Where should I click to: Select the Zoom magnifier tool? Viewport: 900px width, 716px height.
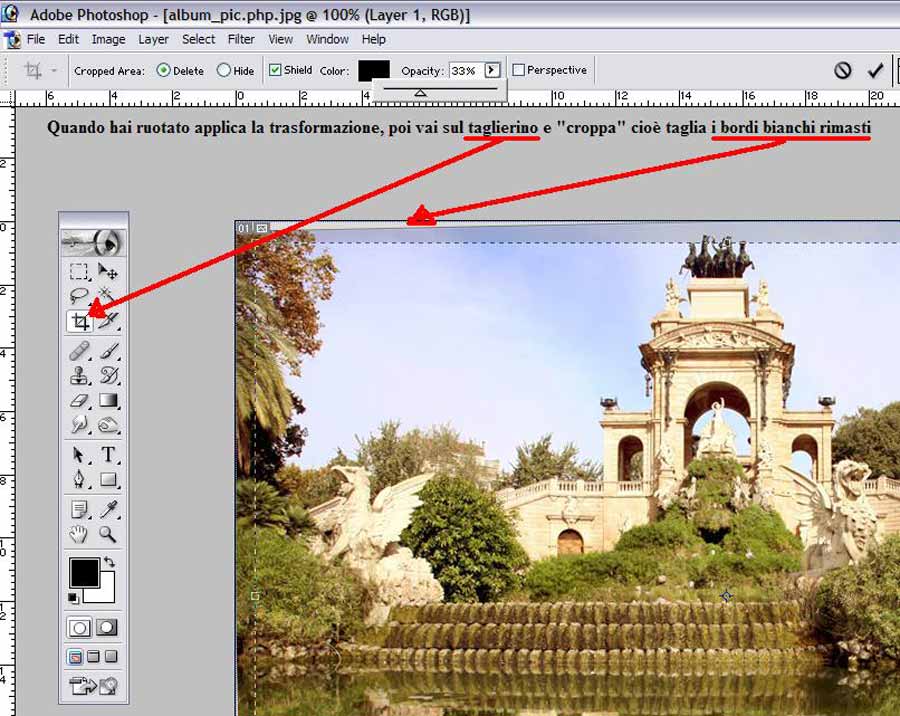click(x=108, y=535)
